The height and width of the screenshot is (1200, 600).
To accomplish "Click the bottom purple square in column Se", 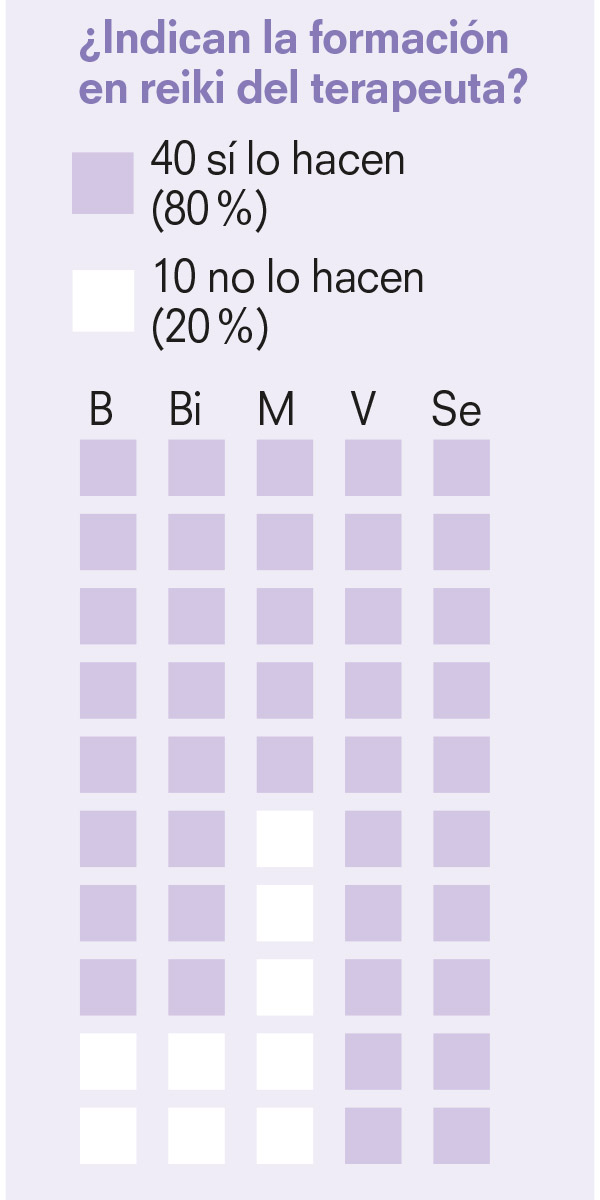I will [x=461, y=1135].
